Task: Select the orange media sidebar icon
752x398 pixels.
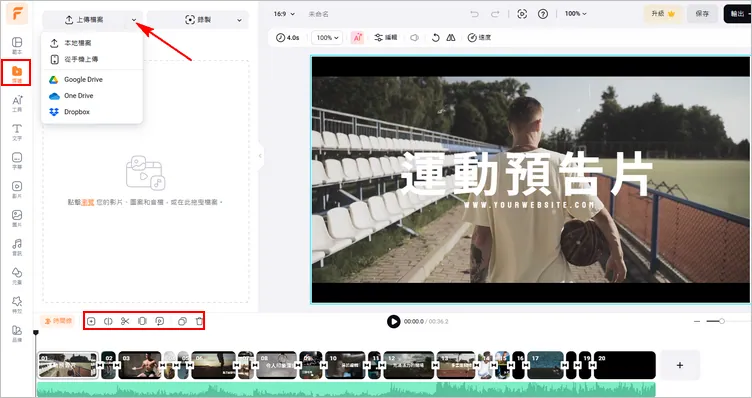Action: tap(17, 73)
